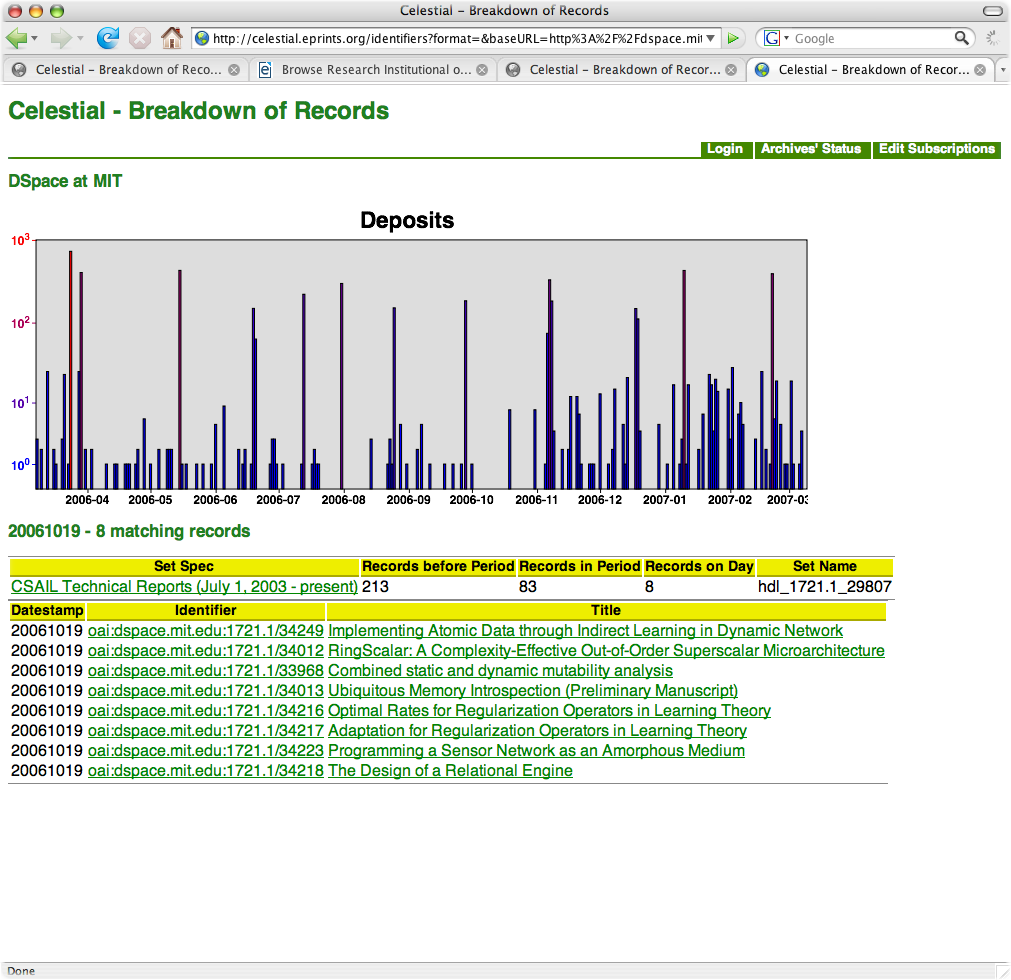Expand the URL history dropdown arrow
The width and height of the screenshot is (1011, 980).
[711, 39]
